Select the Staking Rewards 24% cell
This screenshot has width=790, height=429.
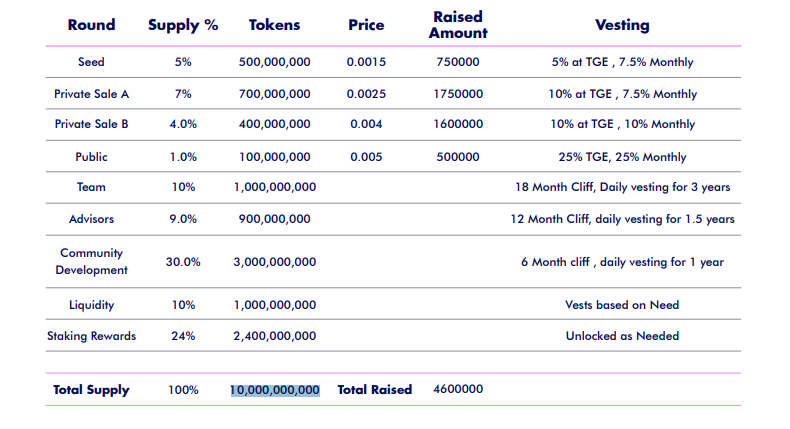(183, 336)
